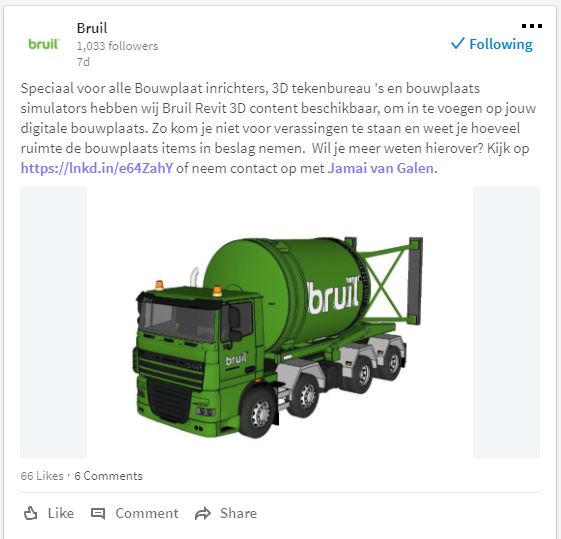The height and width of the screenshot is (539, 561).
Task: Open the green Bruil truck image
Action: [x=280, y=322]
